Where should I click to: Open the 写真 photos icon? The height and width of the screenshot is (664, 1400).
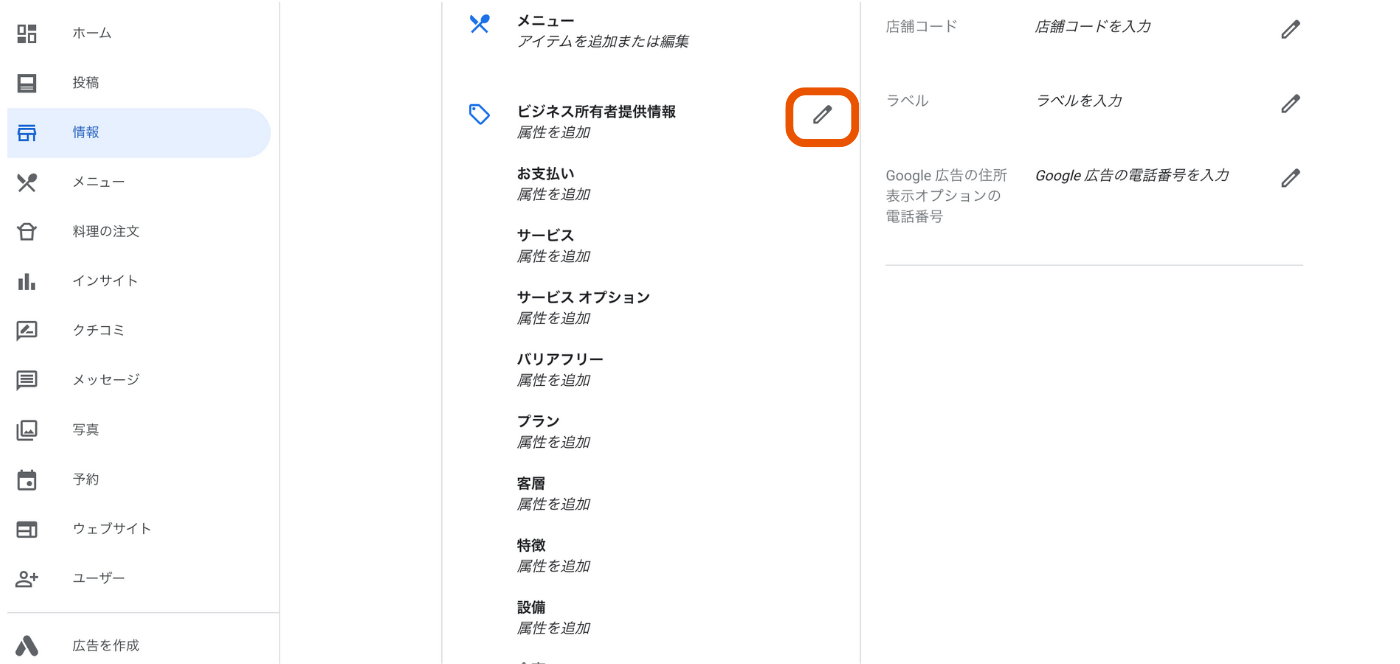(x=27, y=430)
